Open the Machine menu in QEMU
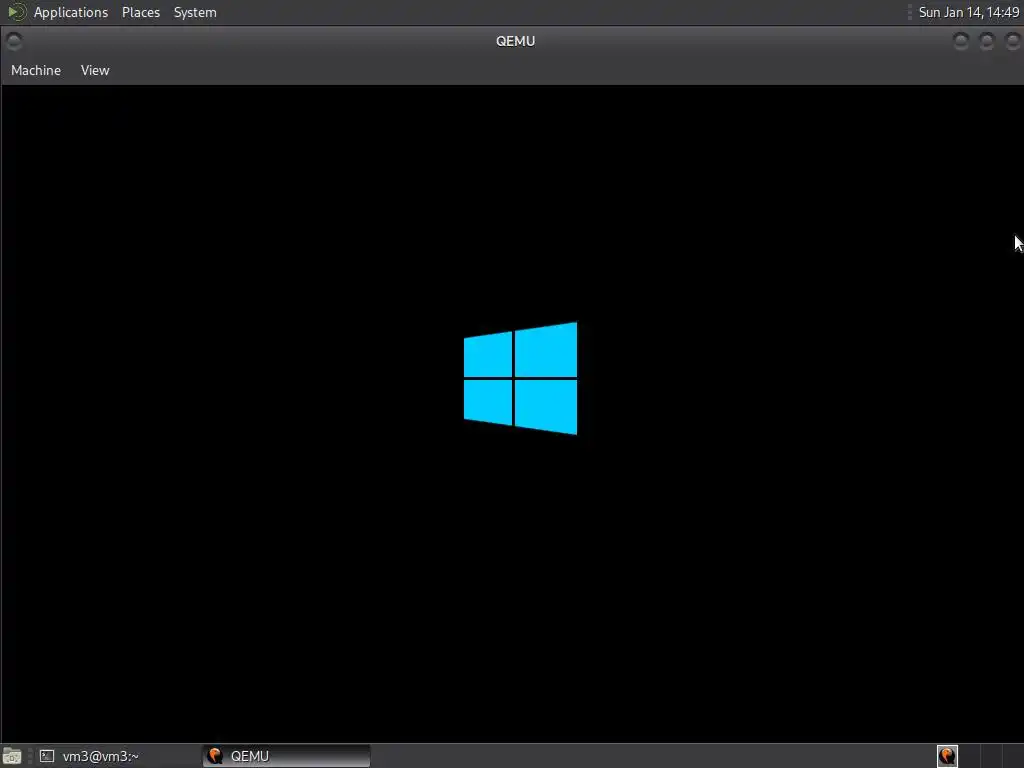 [36, 71]
